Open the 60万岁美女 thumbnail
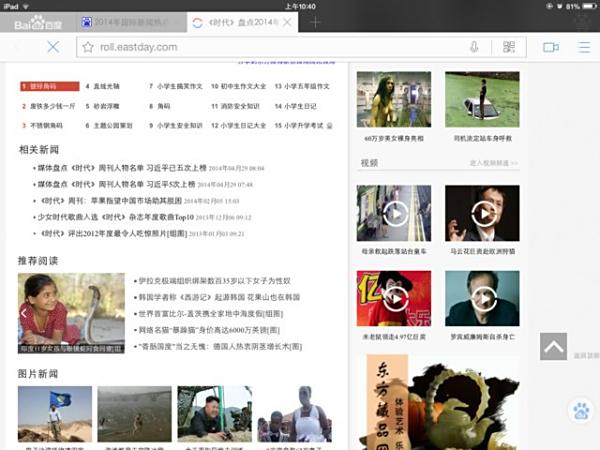This screenshot has width=600, height=450. point(394,99)
